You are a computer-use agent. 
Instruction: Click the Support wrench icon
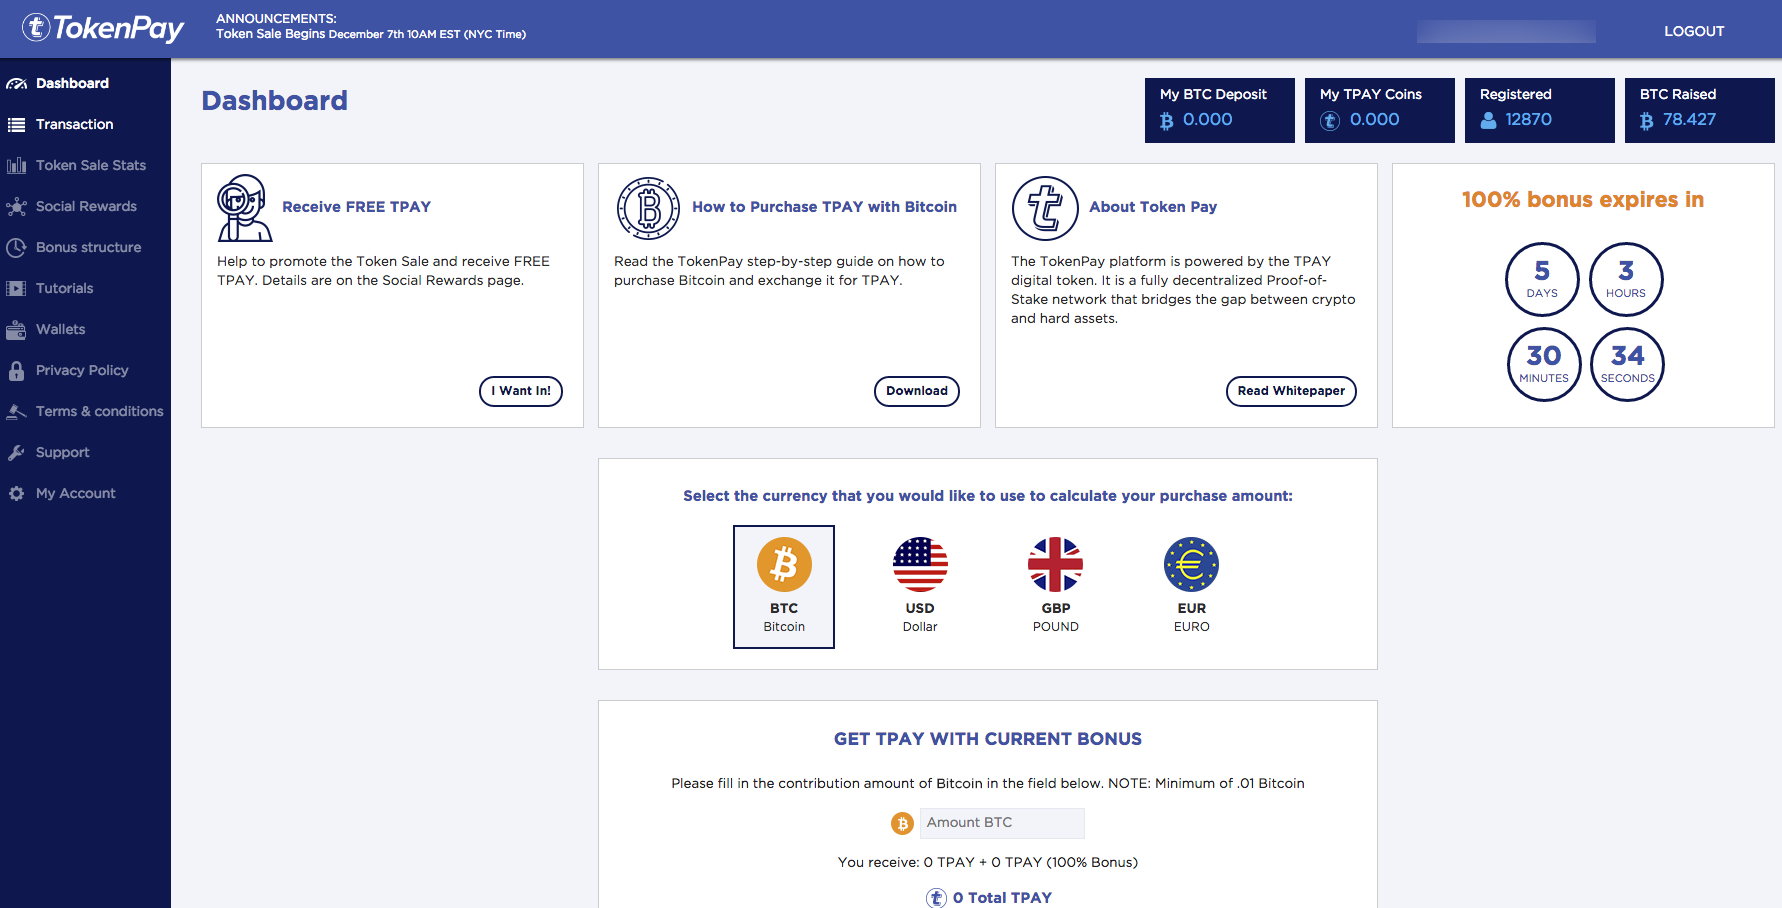tap(16, 453)
